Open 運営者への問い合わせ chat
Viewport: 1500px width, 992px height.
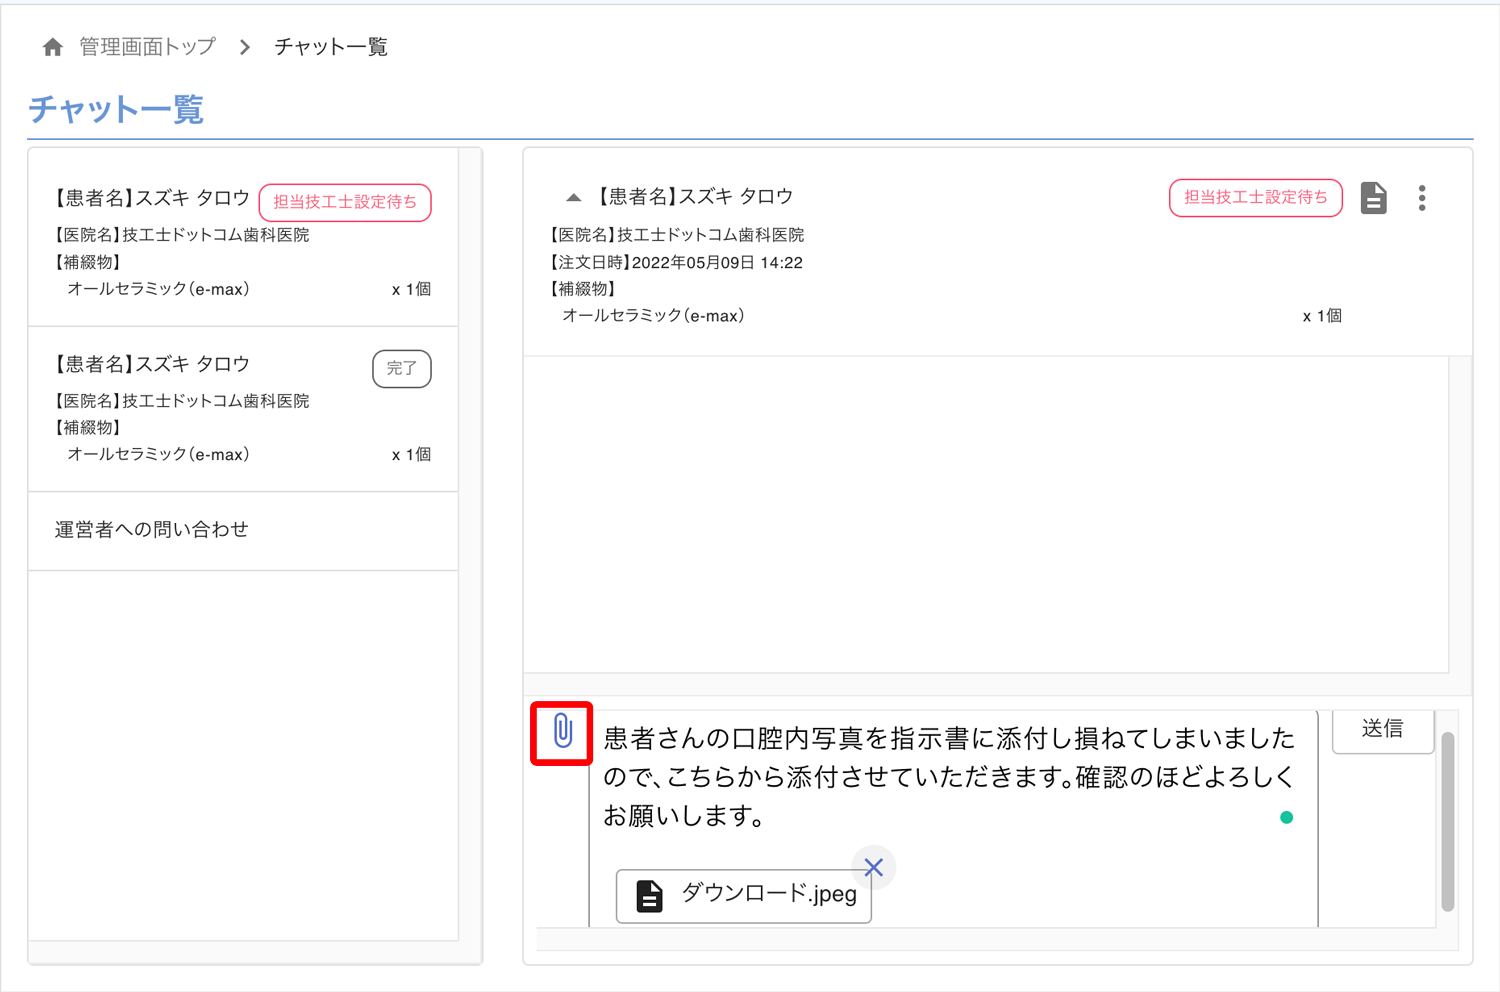click(152, 530)
